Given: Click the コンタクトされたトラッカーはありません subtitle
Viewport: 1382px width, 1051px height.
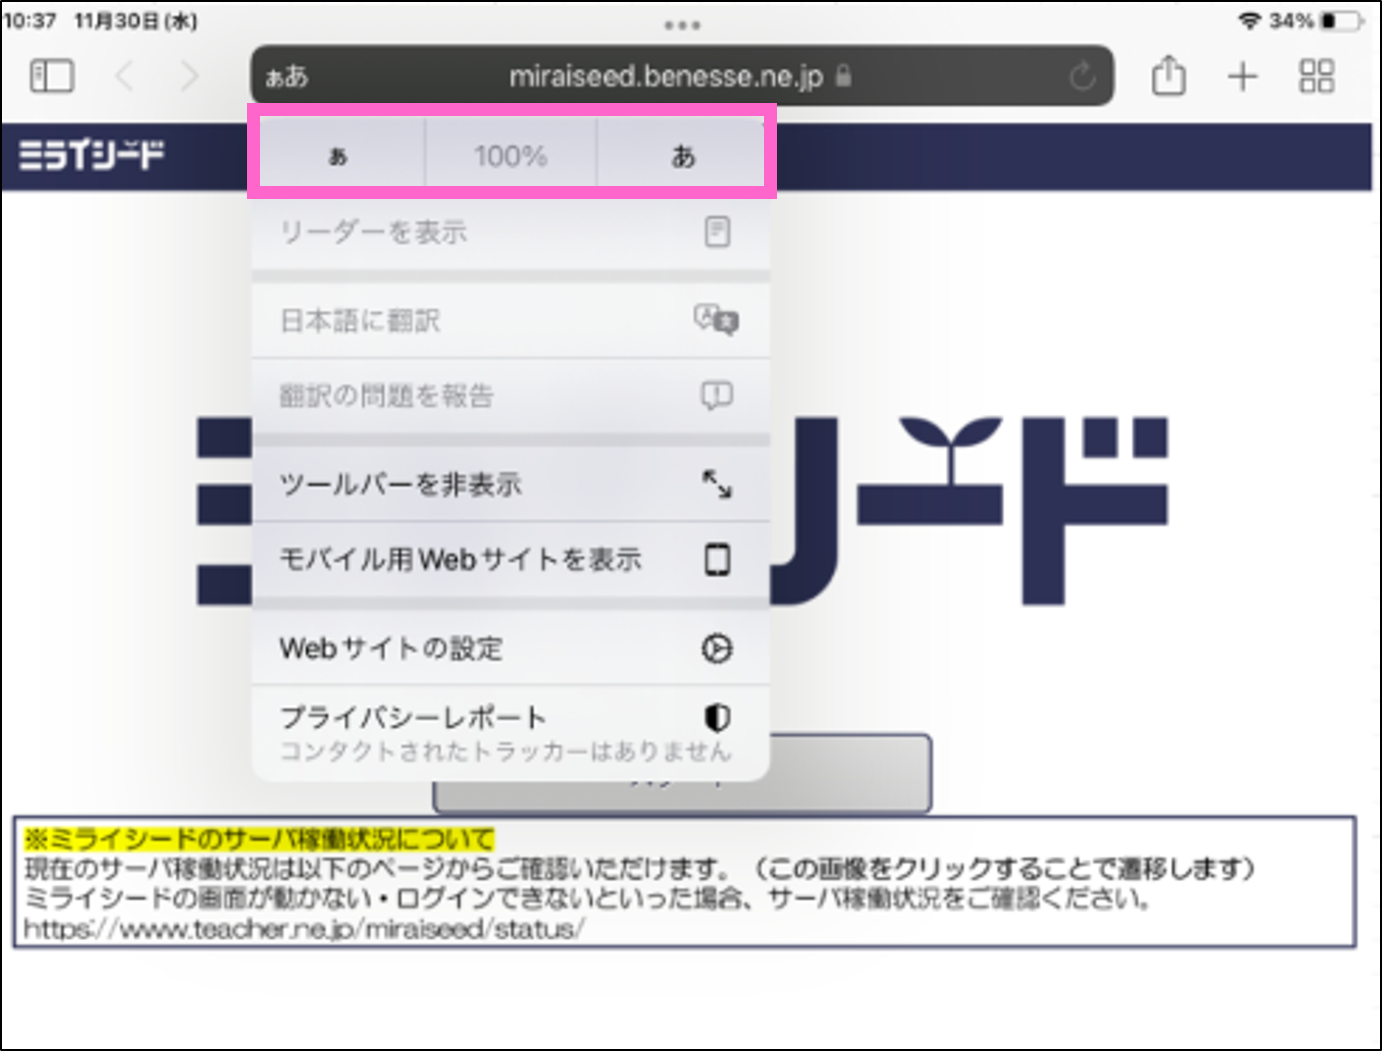Looking at the screenshot, I should 506,751.
